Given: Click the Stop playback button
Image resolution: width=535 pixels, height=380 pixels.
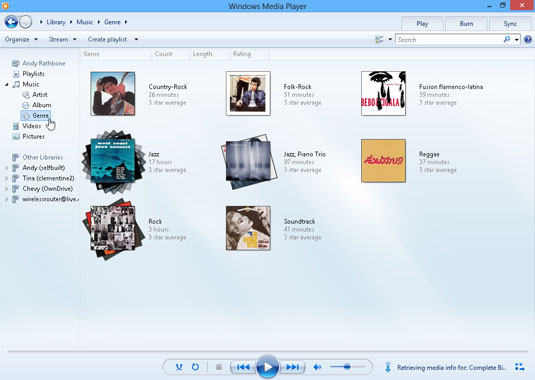Looking at the screenshot, I should 219,367.
